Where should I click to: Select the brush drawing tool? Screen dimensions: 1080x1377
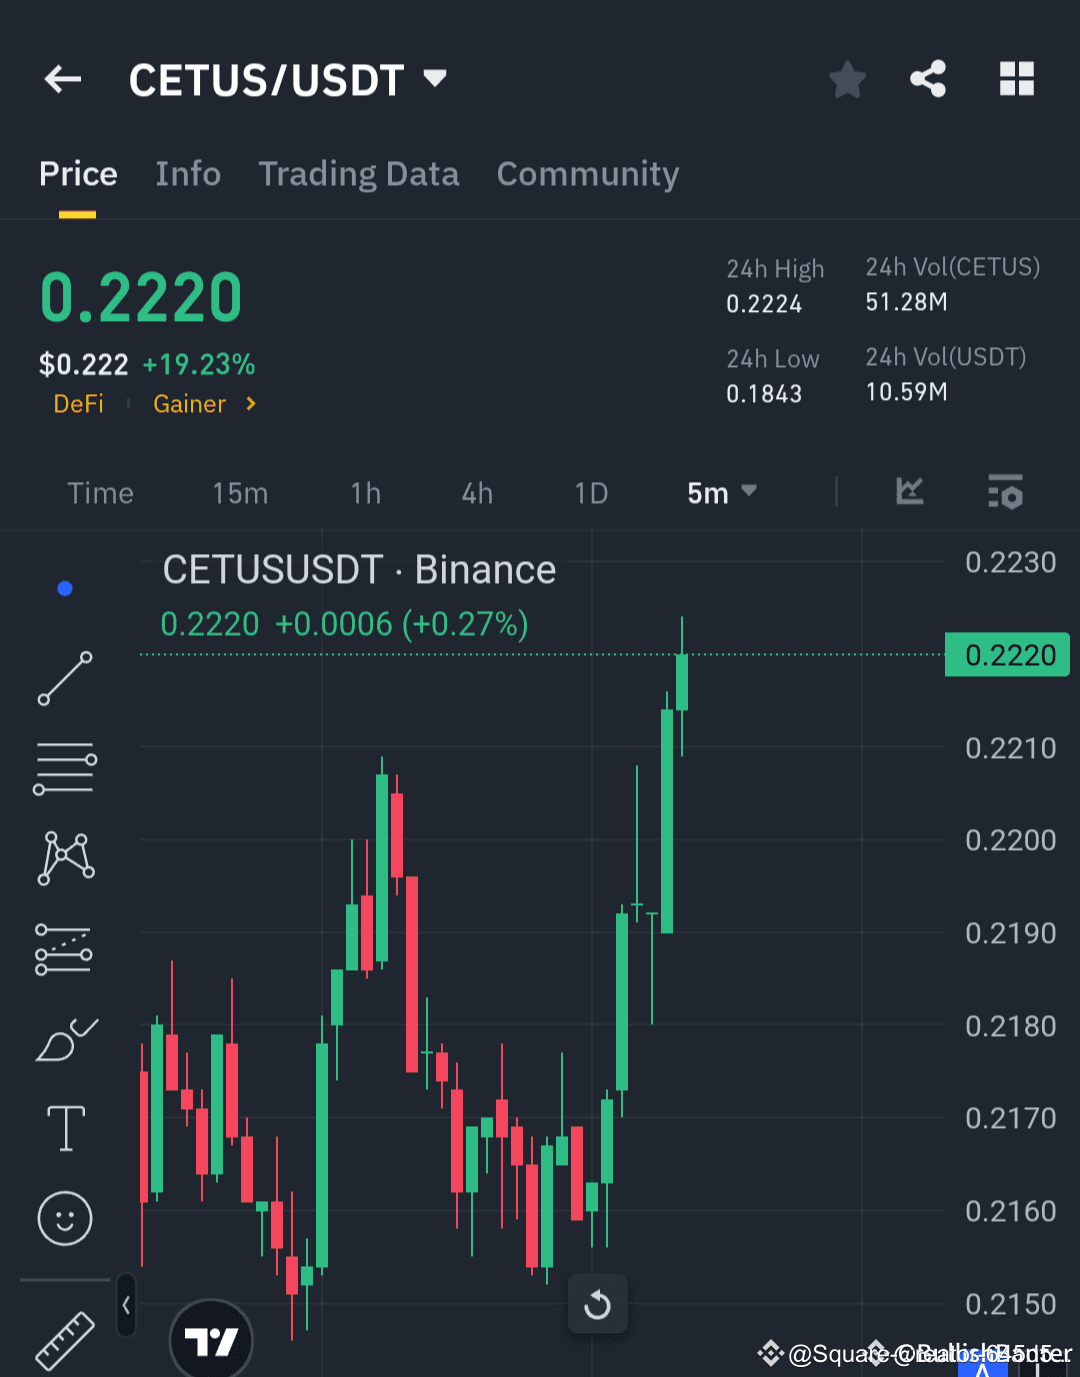(x=64, y=1040)
